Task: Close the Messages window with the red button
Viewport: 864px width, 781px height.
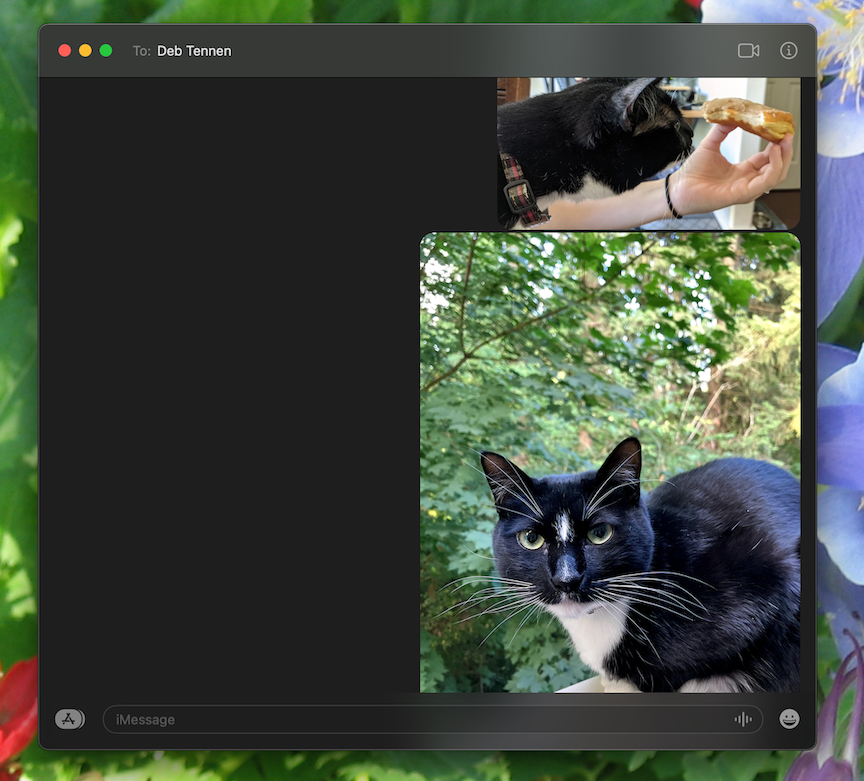Action: [64, 51]
